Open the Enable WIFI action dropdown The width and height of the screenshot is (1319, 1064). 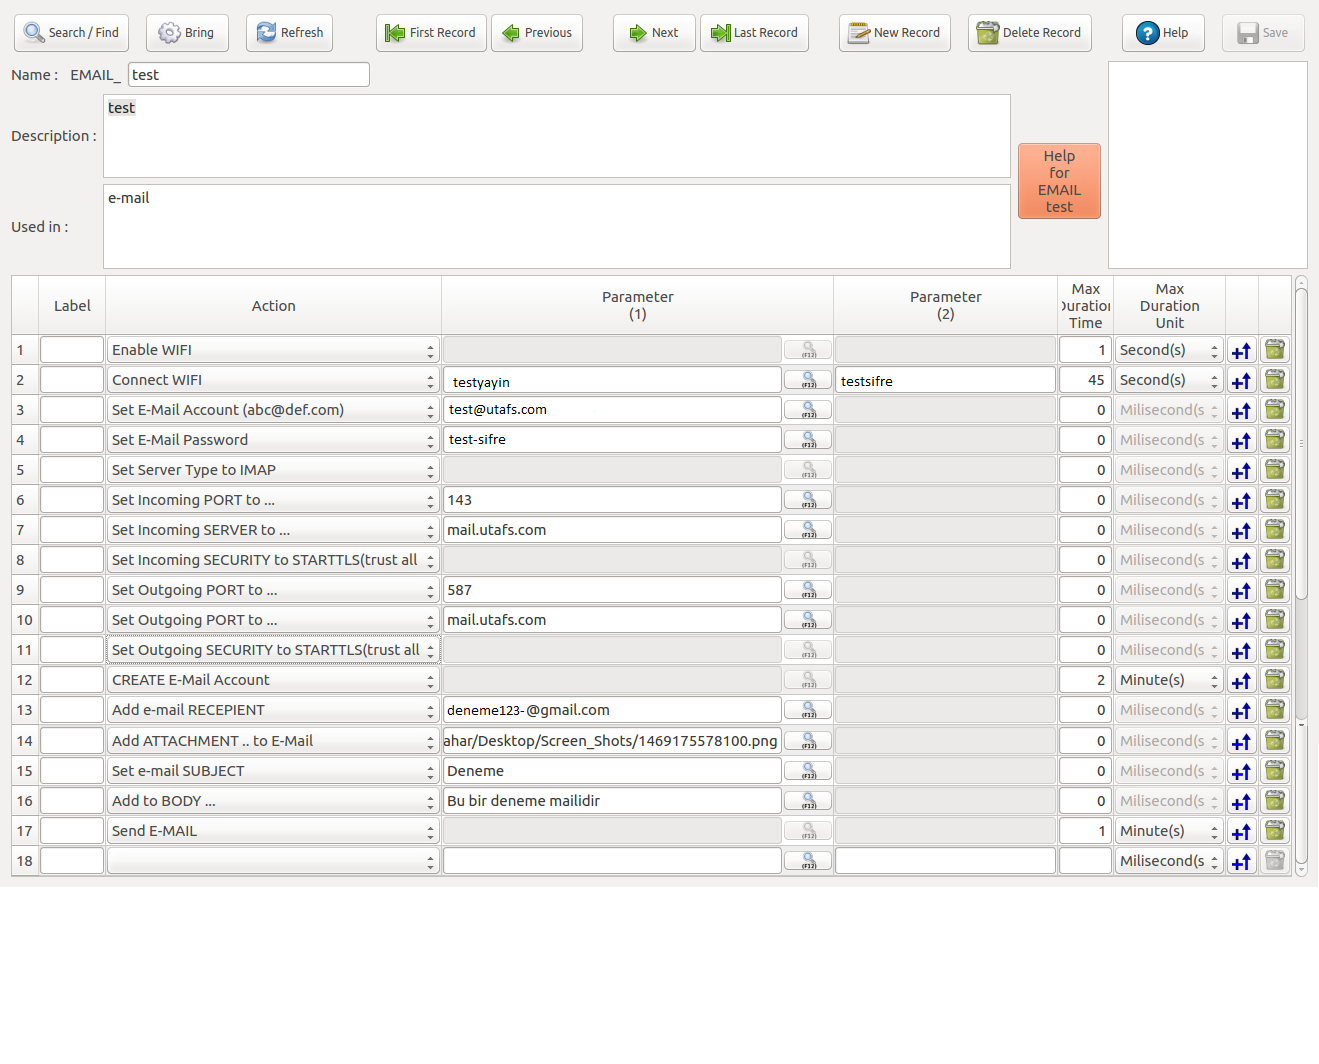pyautogui.click(x=273, y=350)
